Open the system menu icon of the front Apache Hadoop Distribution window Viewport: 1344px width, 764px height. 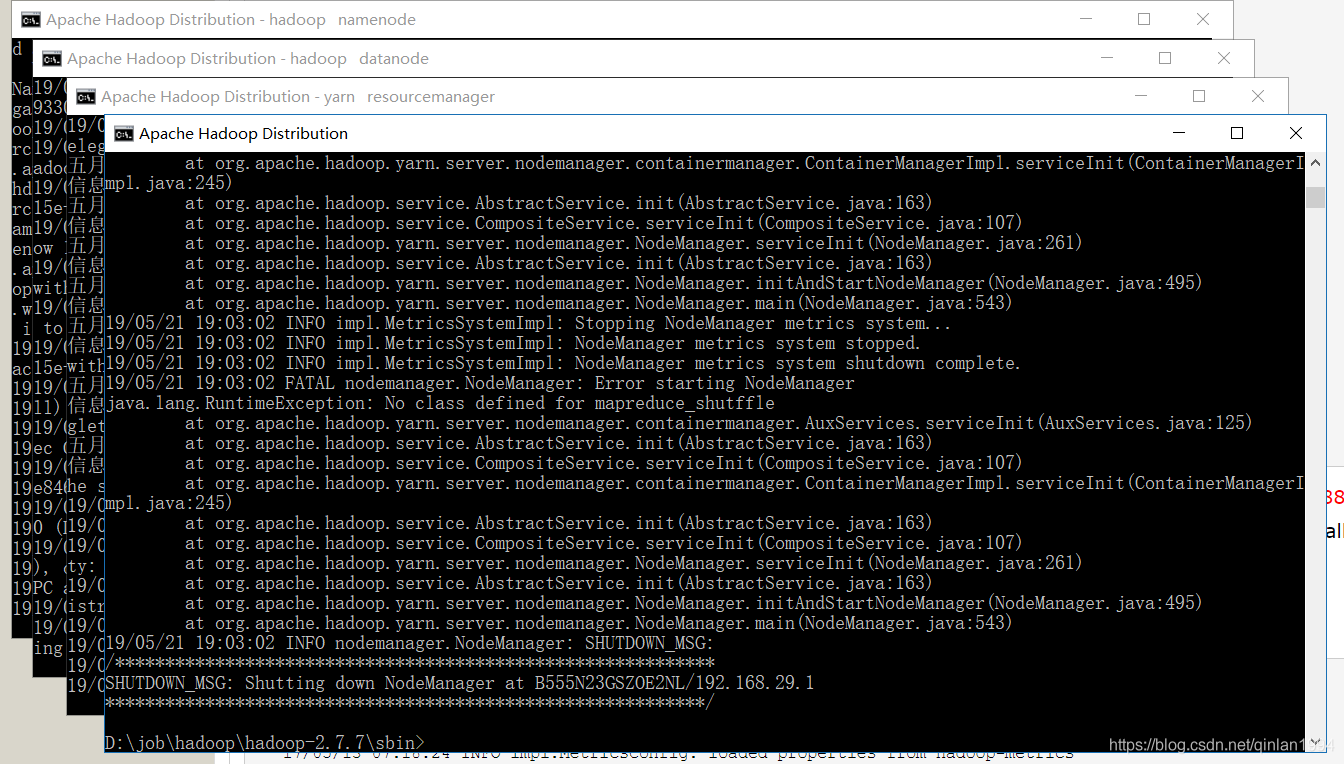point(124,134)
